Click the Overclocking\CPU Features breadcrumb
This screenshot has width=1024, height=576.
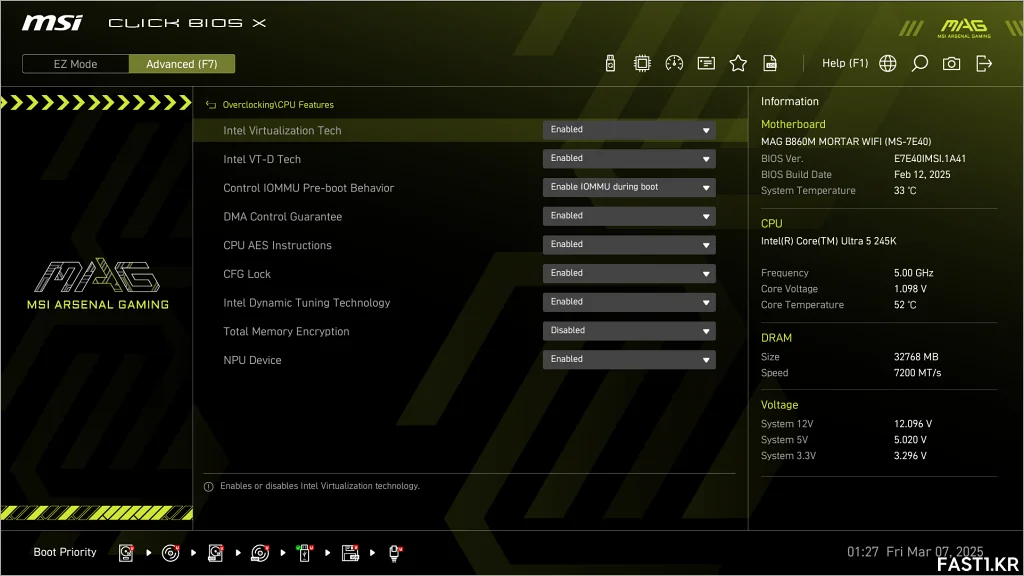click(278, 104)
